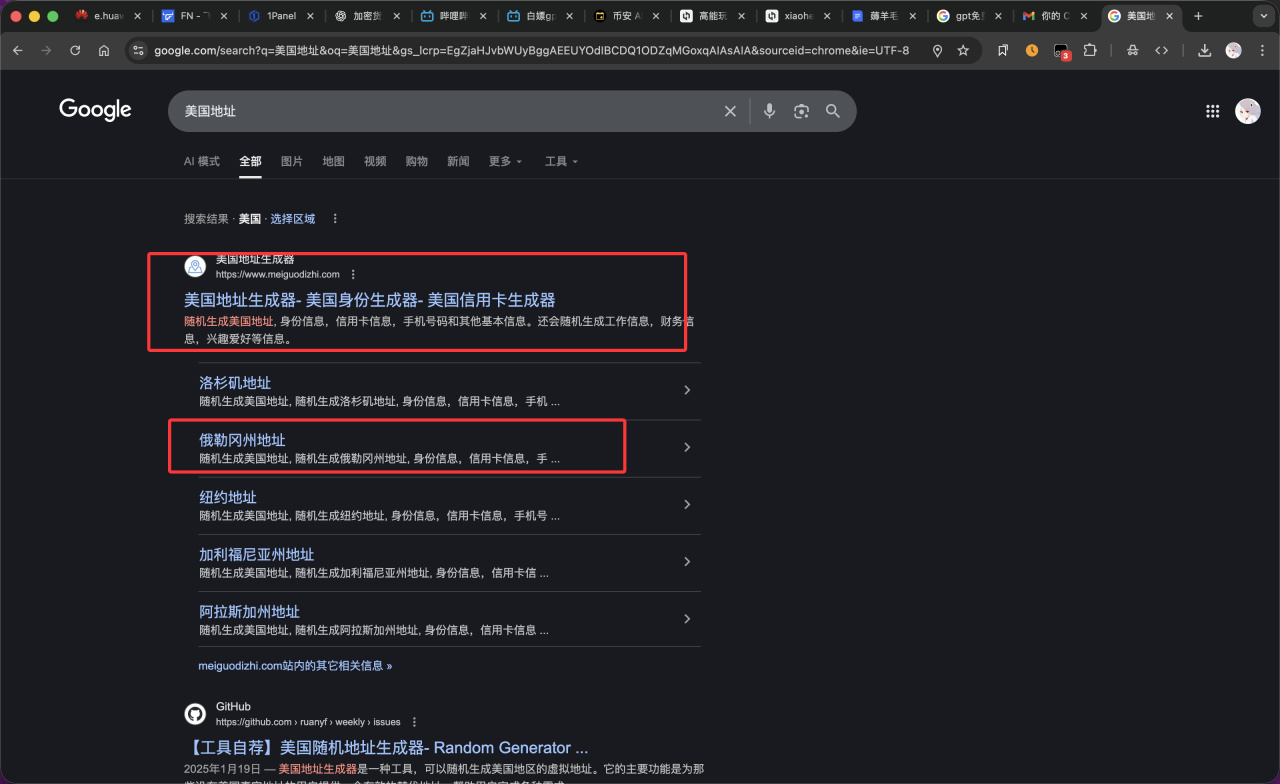Submit search with the magnifier icon
The width and height of the screenshot is (1280, 784).
[833, 111]
